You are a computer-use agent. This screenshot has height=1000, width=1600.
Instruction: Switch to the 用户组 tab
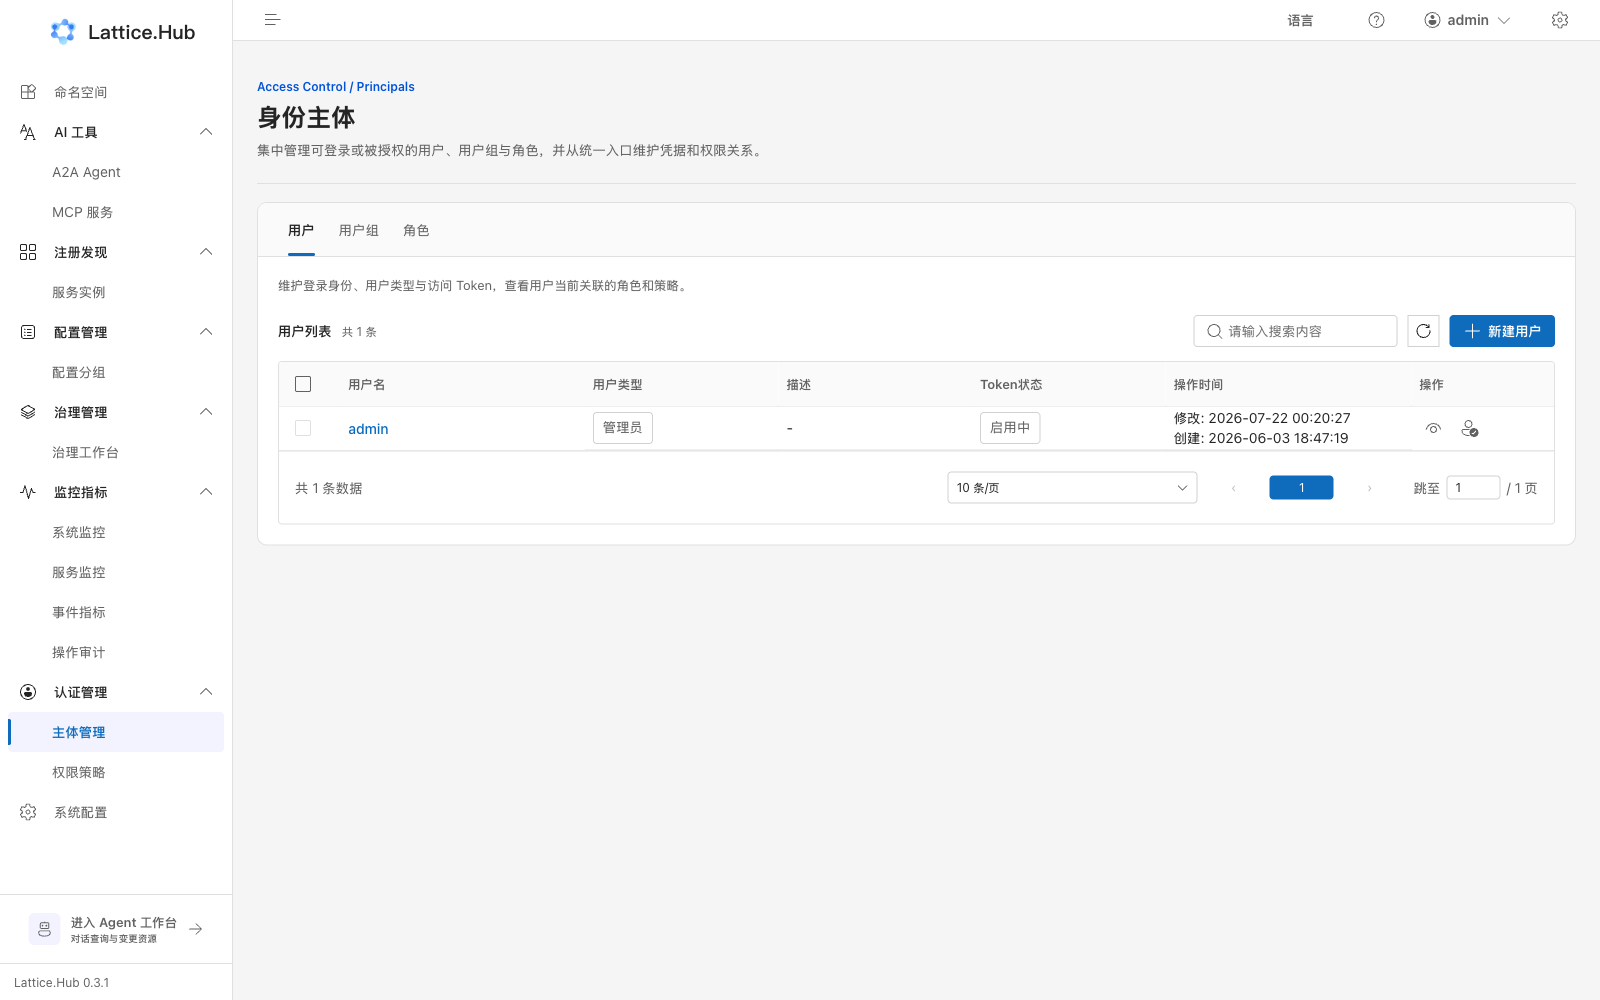(x=359, y=231)
